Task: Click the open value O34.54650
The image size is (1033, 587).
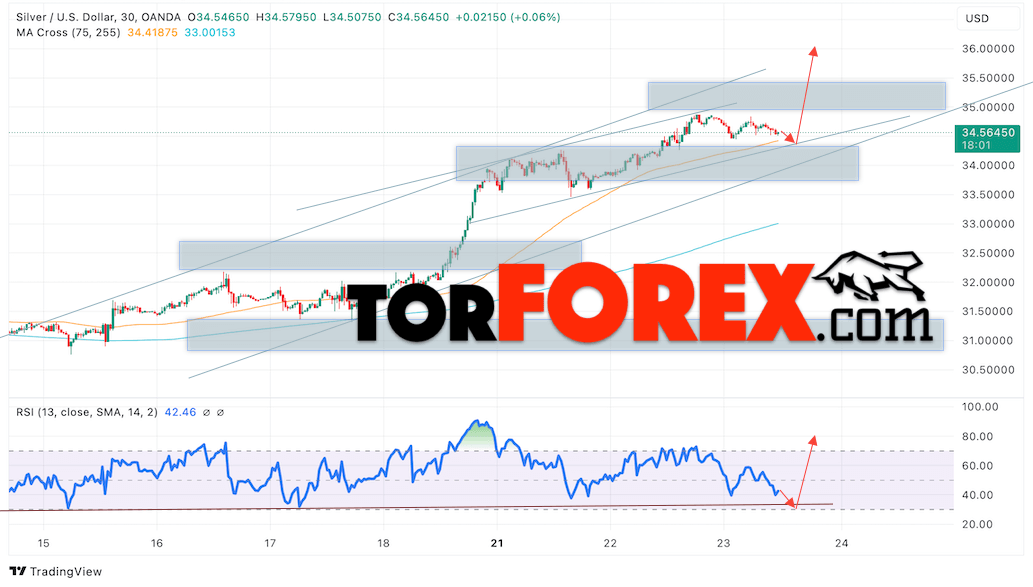Action: (221, 17)
